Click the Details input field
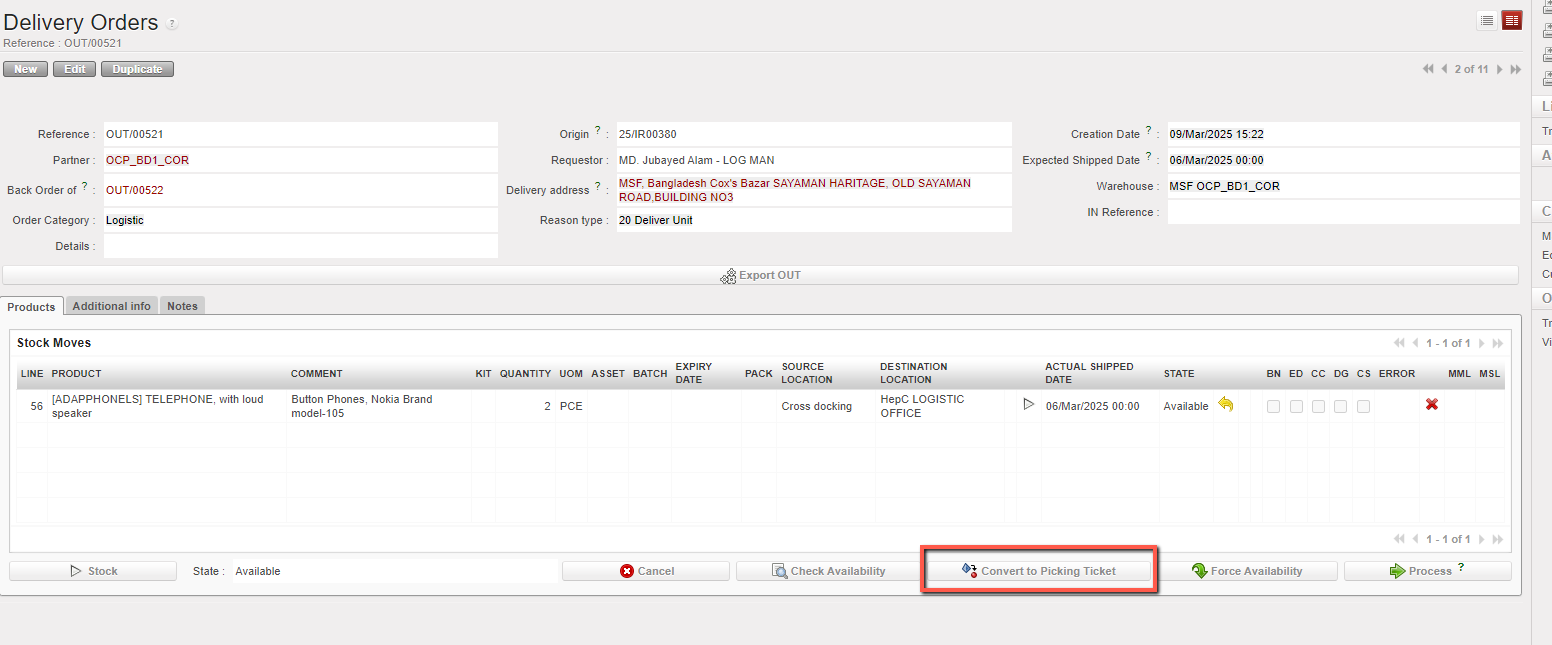The image size is (1552, 645). [x=300, y=246]
